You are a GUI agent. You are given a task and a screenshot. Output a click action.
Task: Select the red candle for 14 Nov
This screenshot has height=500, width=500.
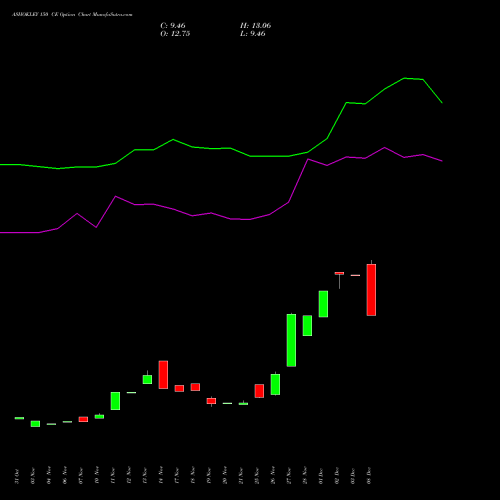163,375
